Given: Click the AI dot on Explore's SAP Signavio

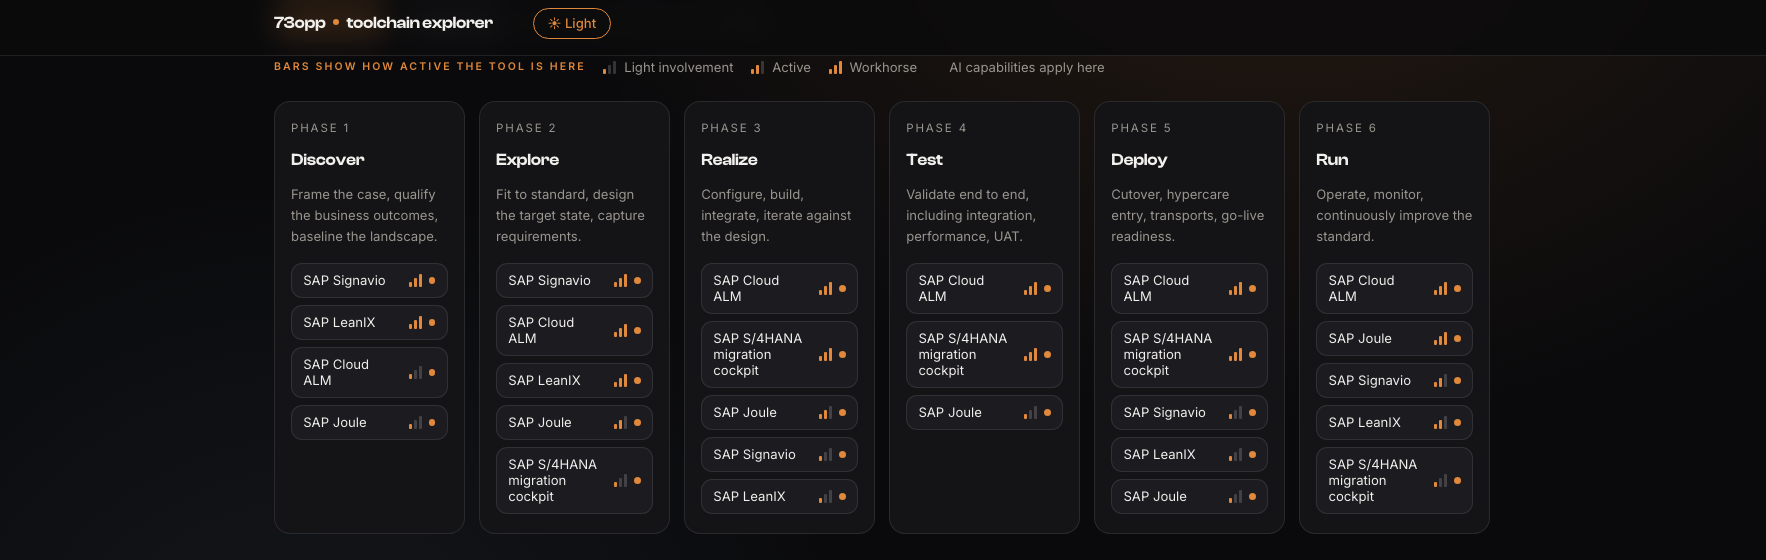Looking at the screenshot, I should pos(637,281).
